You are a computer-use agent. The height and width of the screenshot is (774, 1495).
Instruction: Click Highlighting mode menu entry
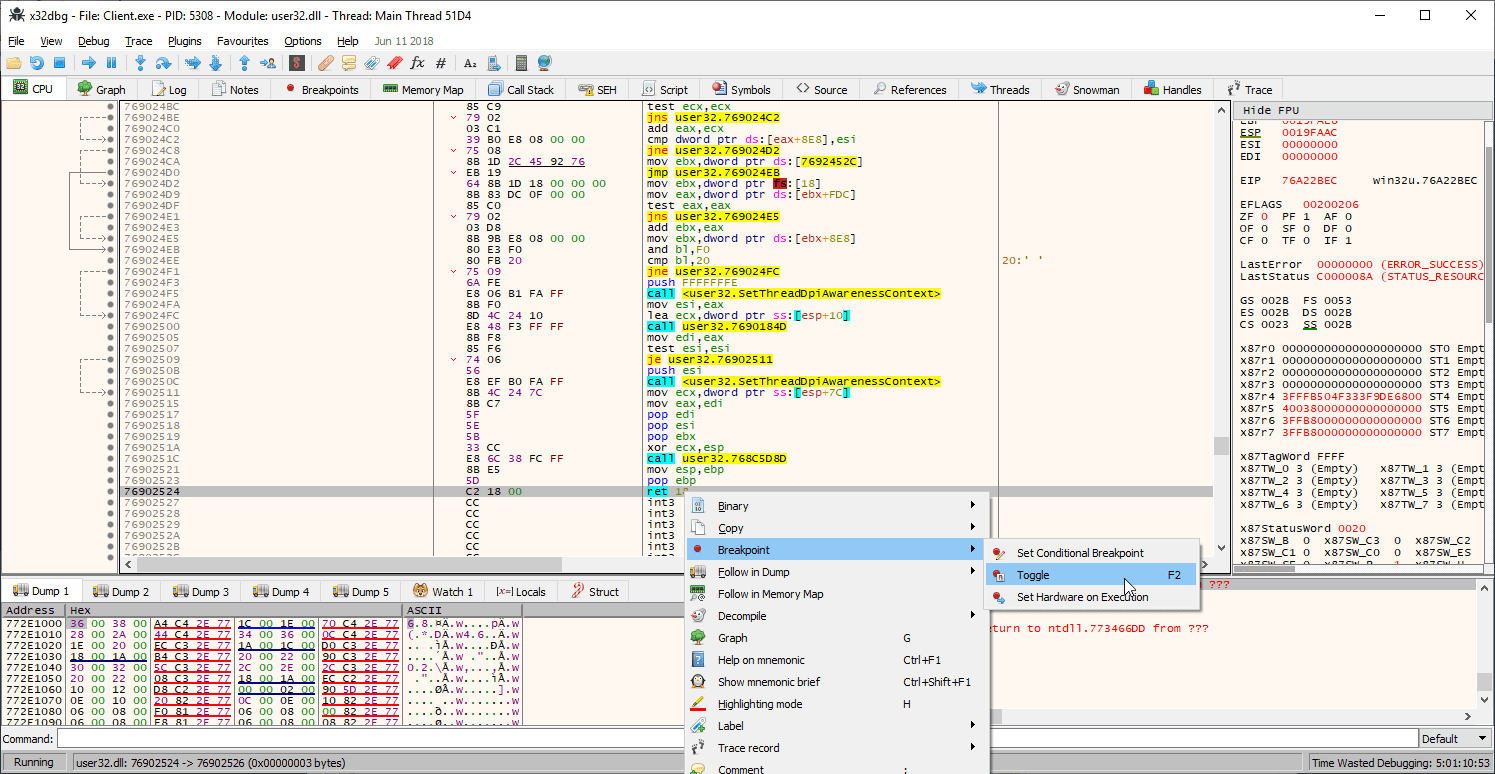pyautogui.click(x=836, y=704)
